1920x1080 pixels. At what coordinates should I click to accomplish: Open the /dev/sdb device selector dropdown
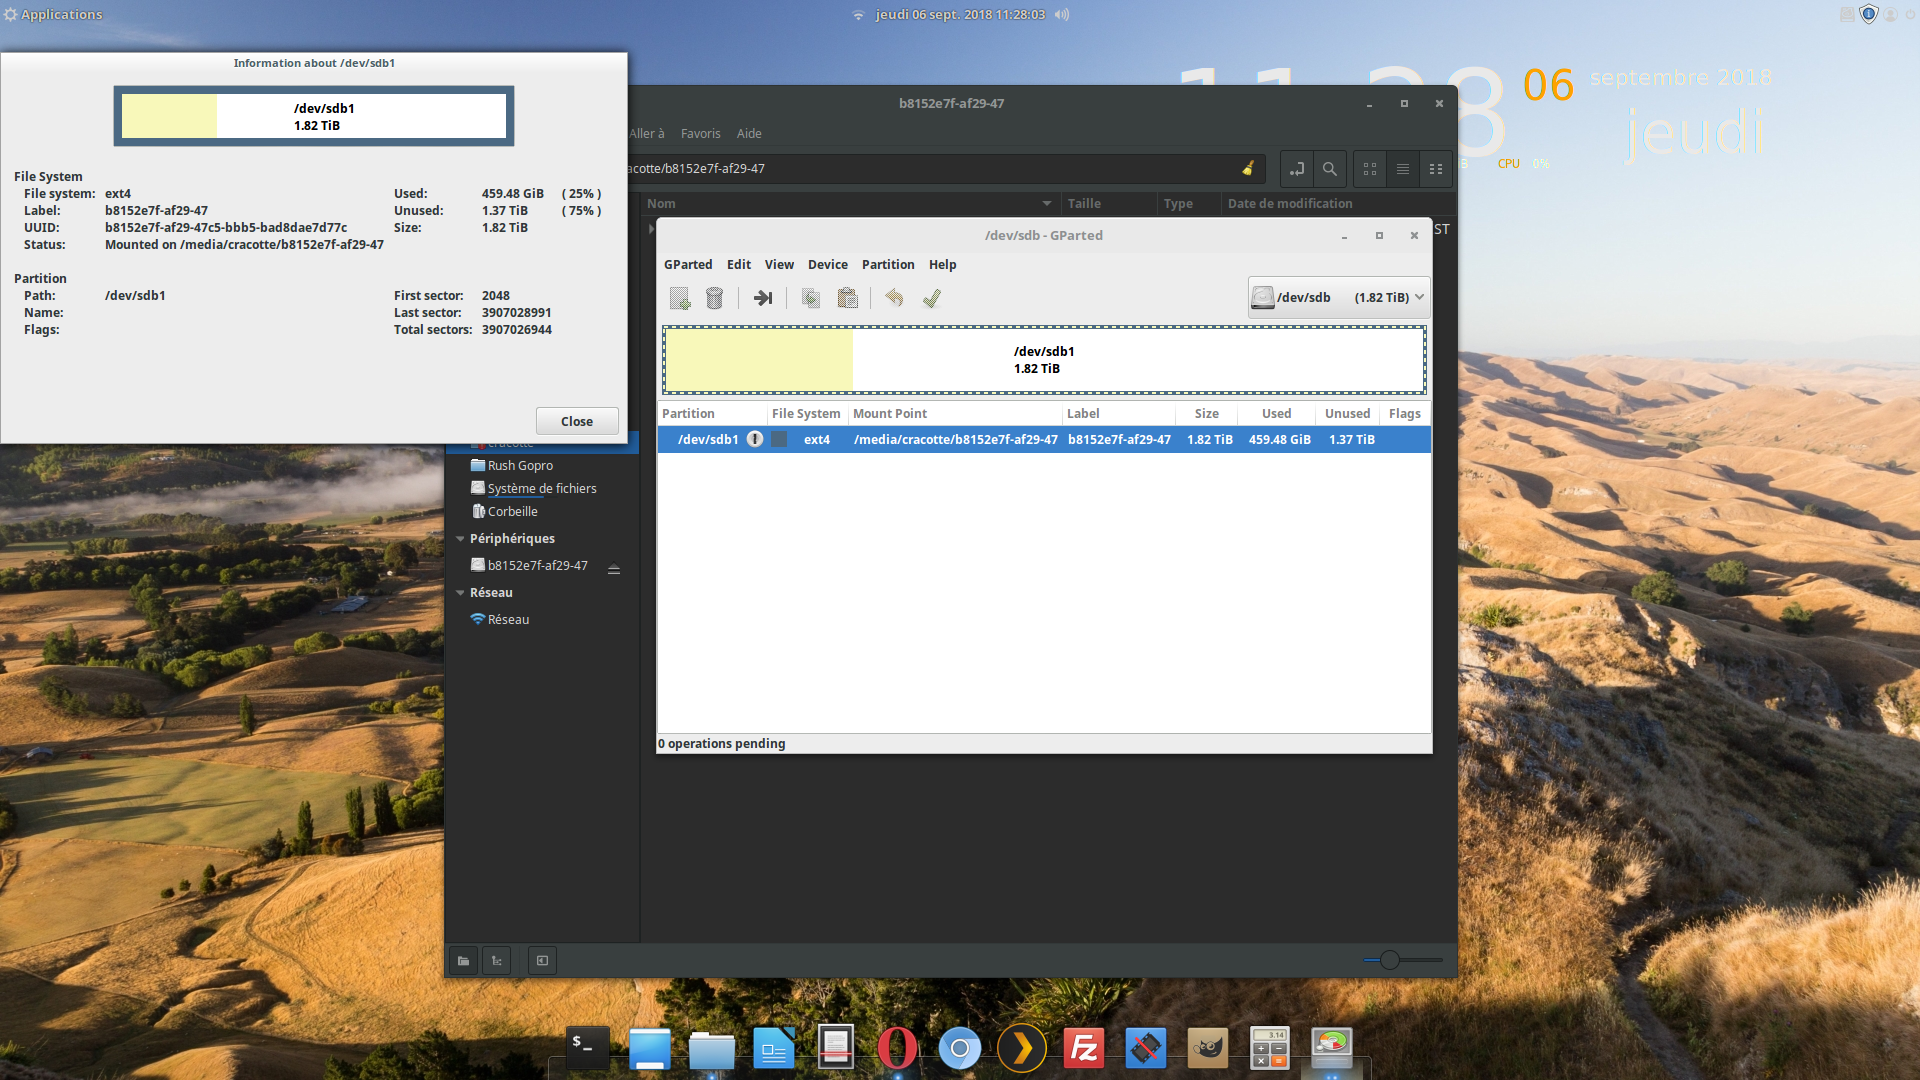[1338, 297]
